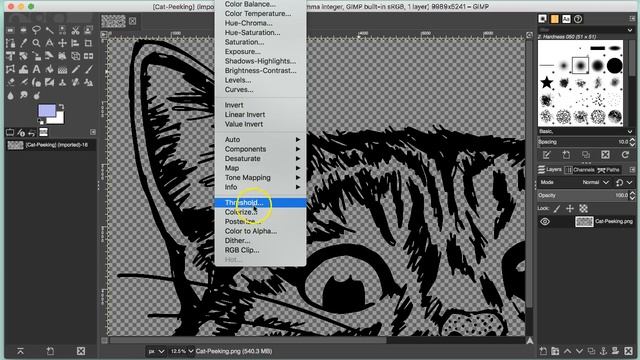Image resolution: width=640 pixels, height=360 pixels.
Task: Select the Move tool
Action: pos(62,43)
